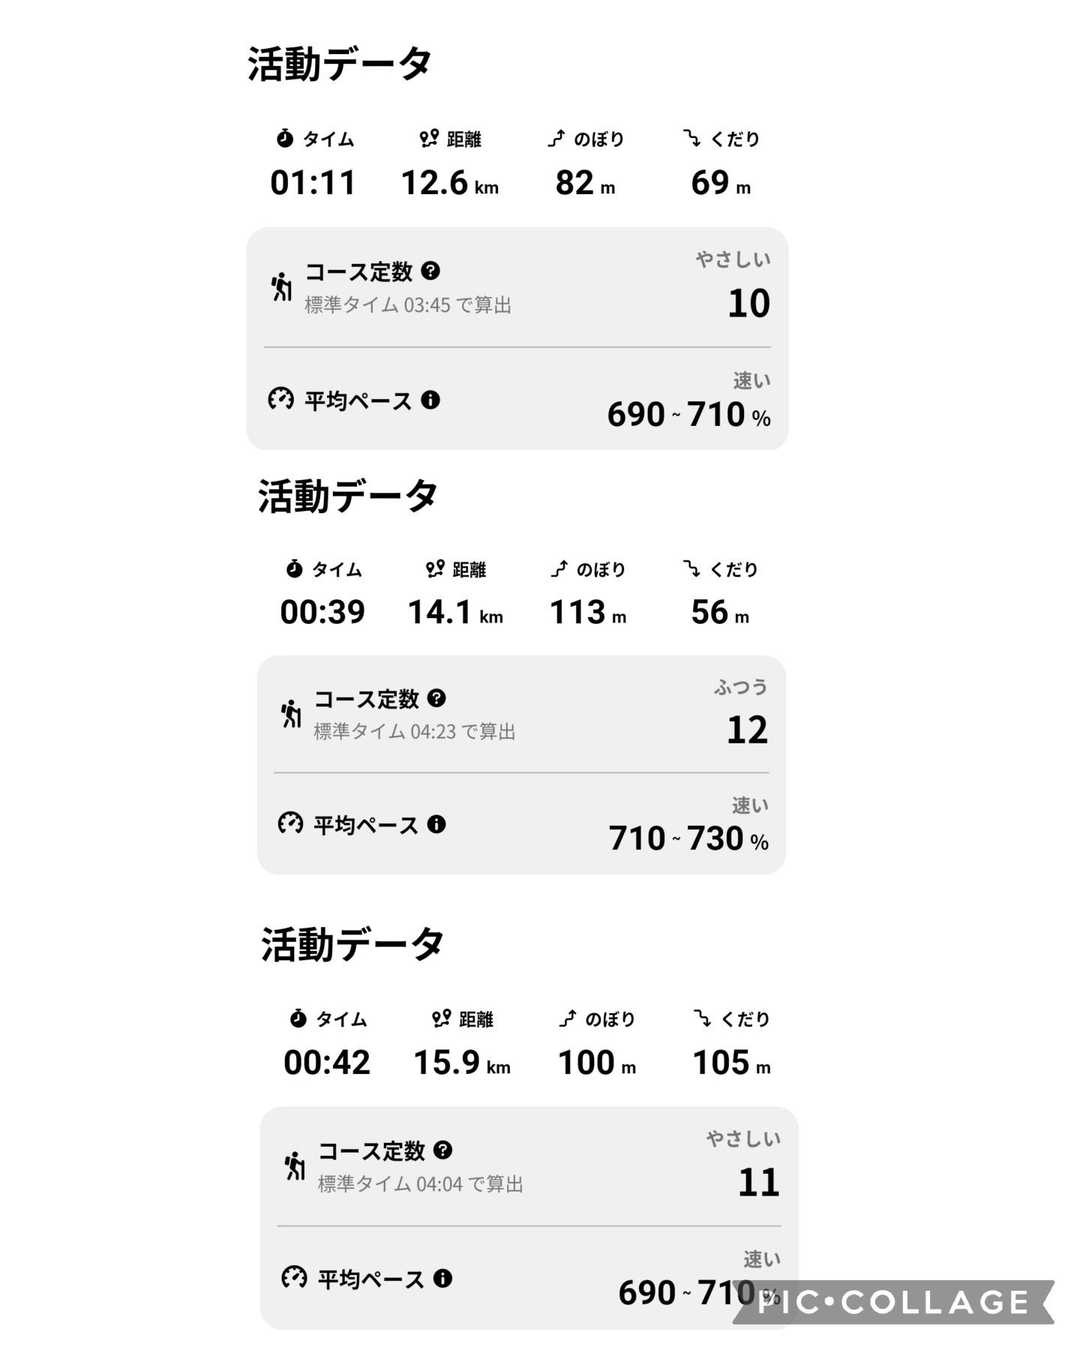This screenshot has height=1350, width=1080.
Task: Tap the course constant value 10
Action: [x=749, y=304]
